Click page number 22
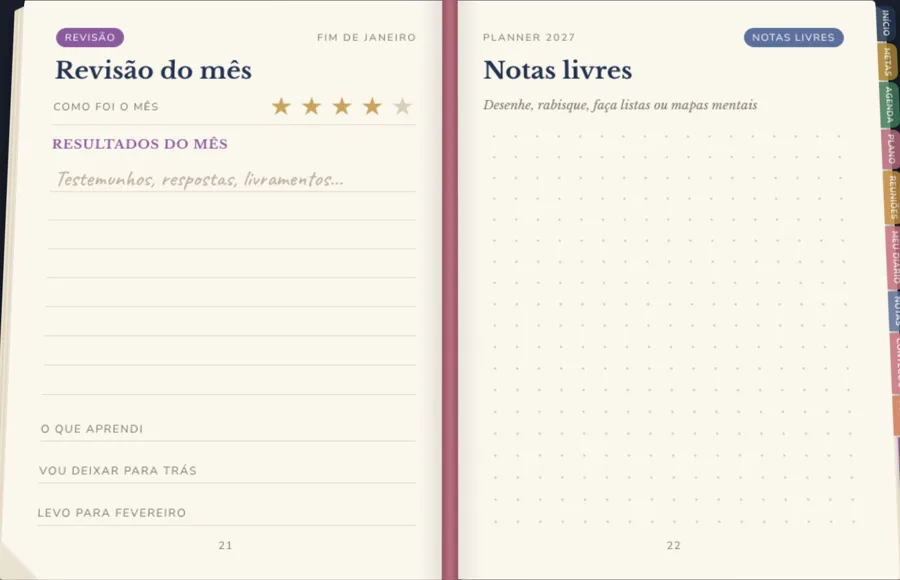This screenshot has width=900, height=580. tap(674, 546)
